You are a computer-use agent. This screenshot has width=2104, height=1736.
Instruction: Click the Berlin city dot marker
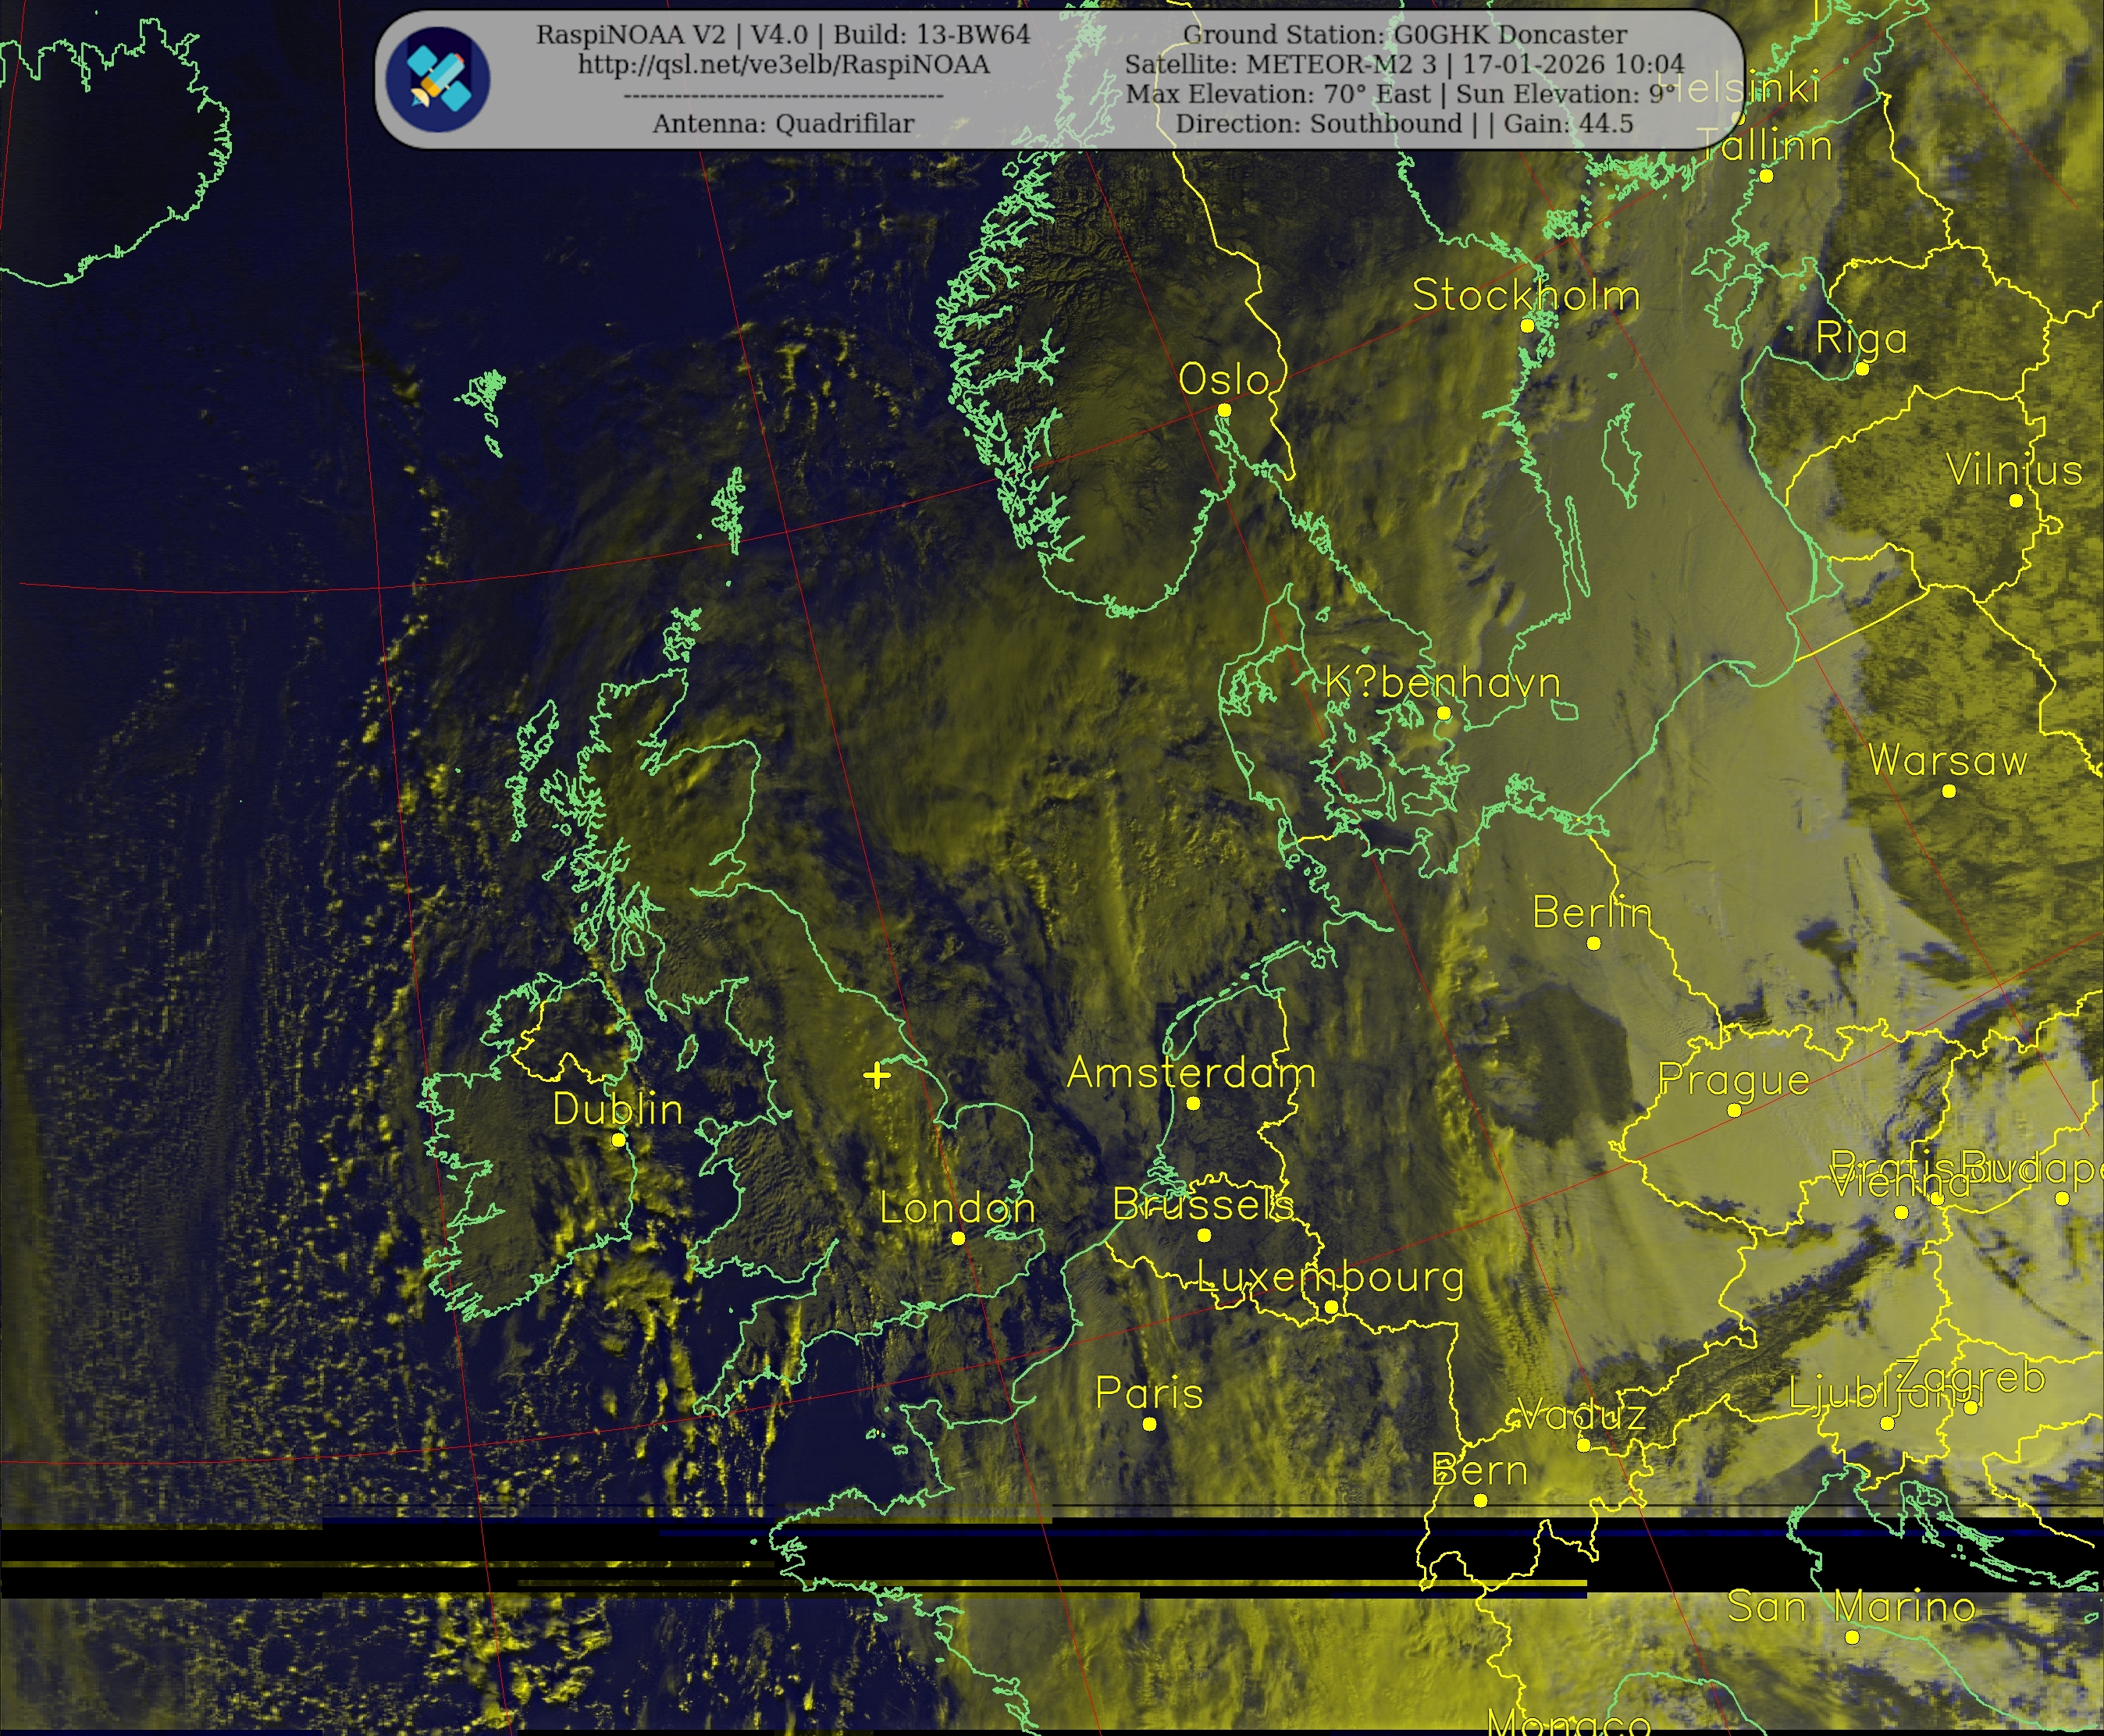1594,943
